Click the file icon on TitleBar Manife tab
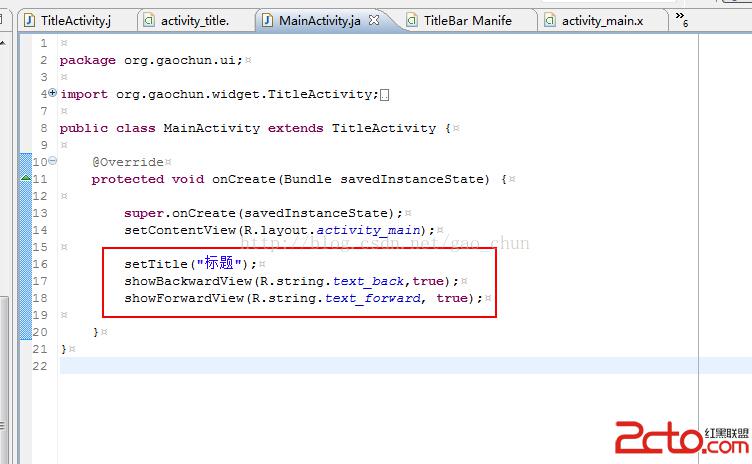This screenshot has height=464, width=752. tap(411, 21)
